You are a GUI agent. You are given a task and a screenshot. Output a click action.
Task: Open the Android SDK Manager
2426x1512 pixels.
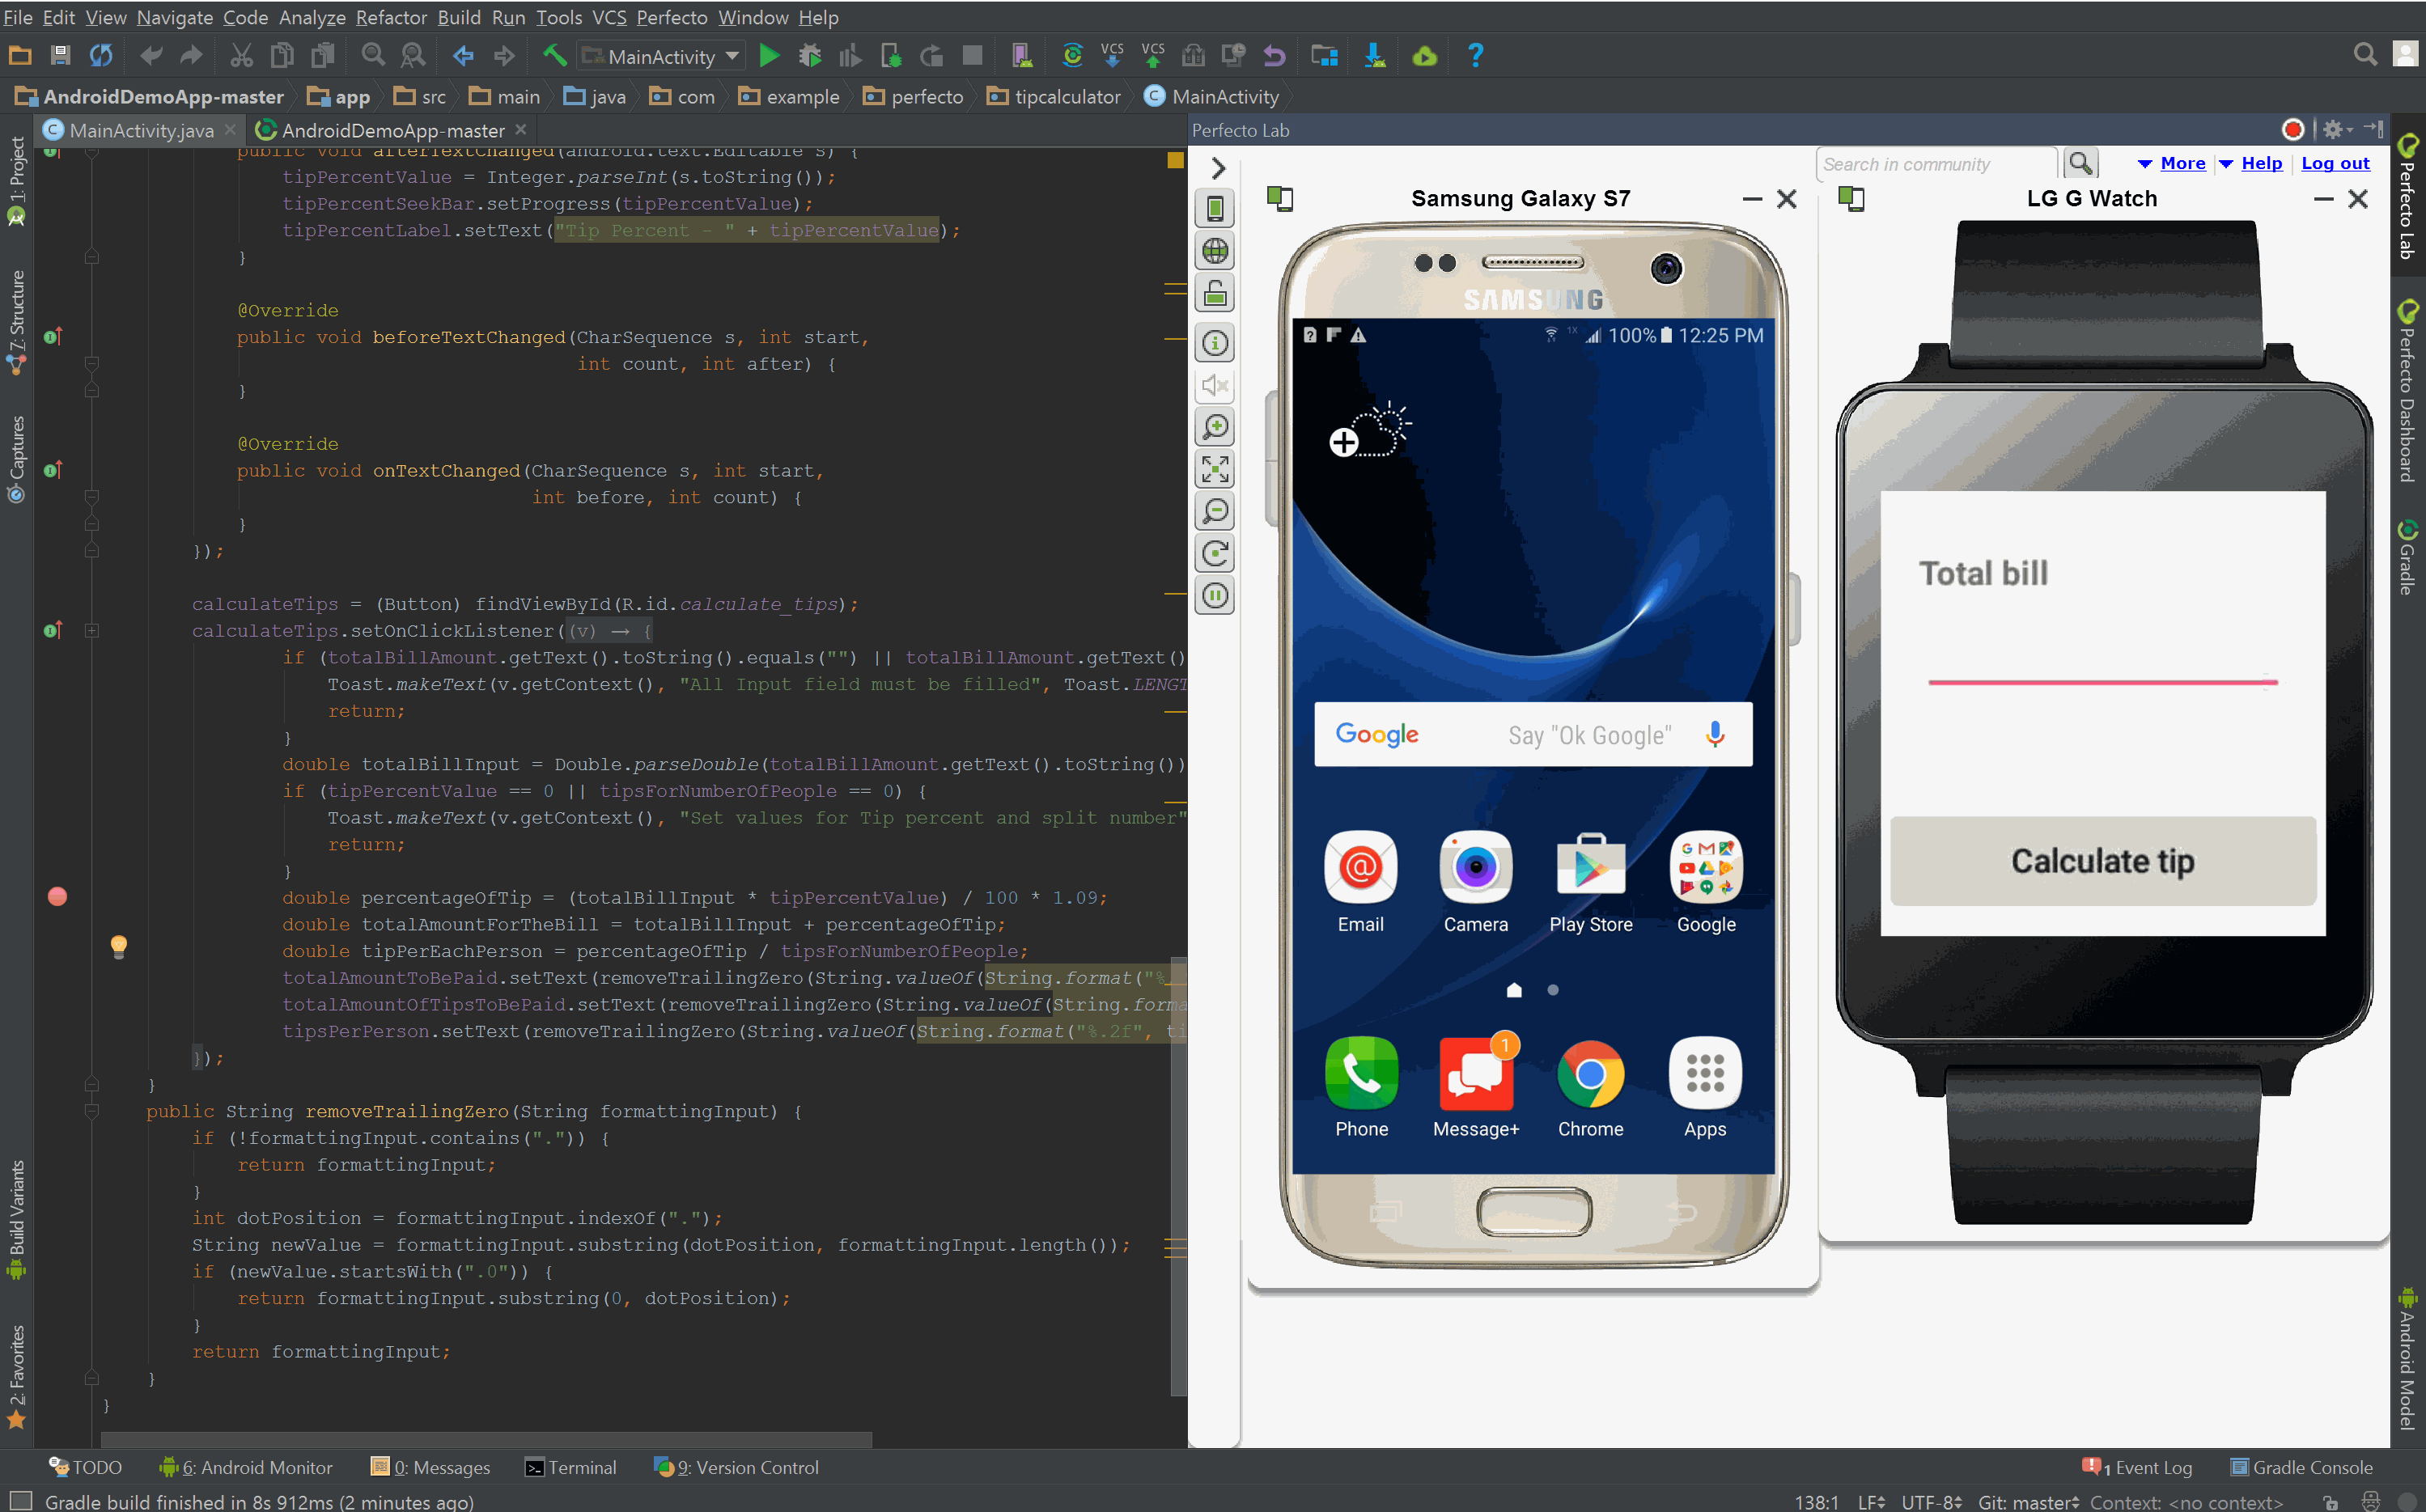[x=1375, y=55]
